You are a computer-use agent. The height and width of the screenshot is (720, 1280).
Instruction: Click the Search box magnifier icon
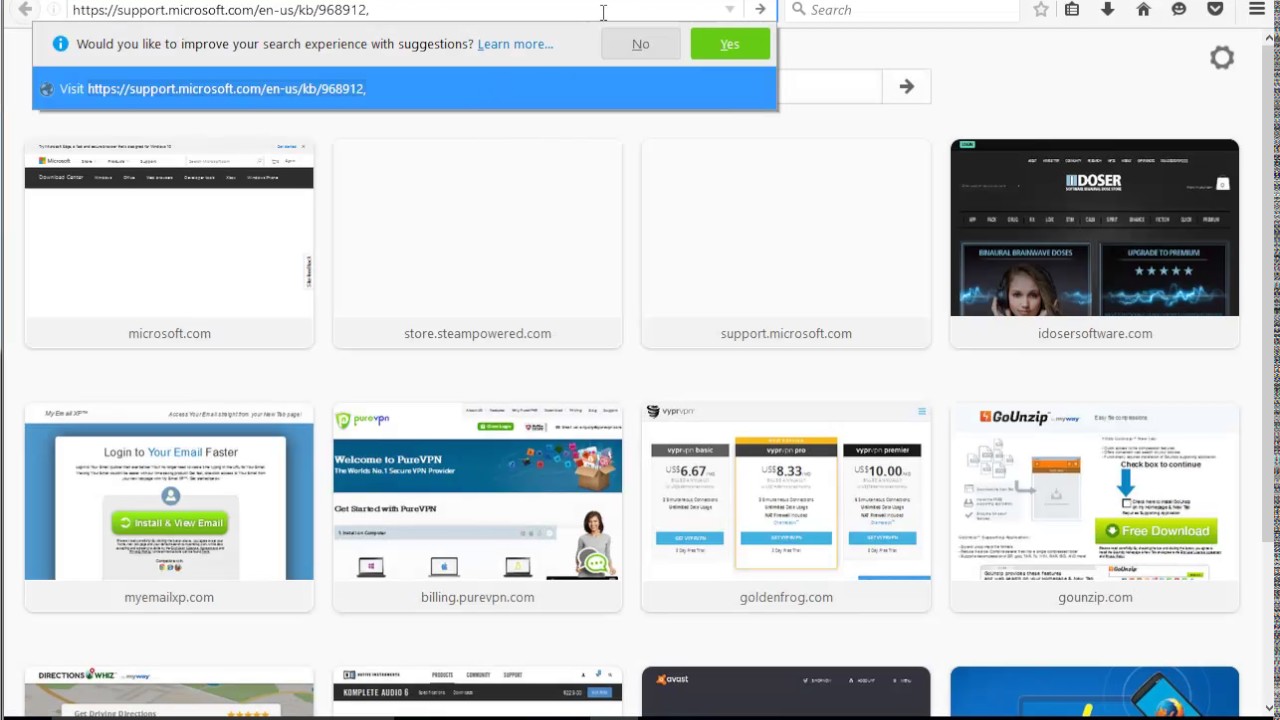[x=798, y=9]
